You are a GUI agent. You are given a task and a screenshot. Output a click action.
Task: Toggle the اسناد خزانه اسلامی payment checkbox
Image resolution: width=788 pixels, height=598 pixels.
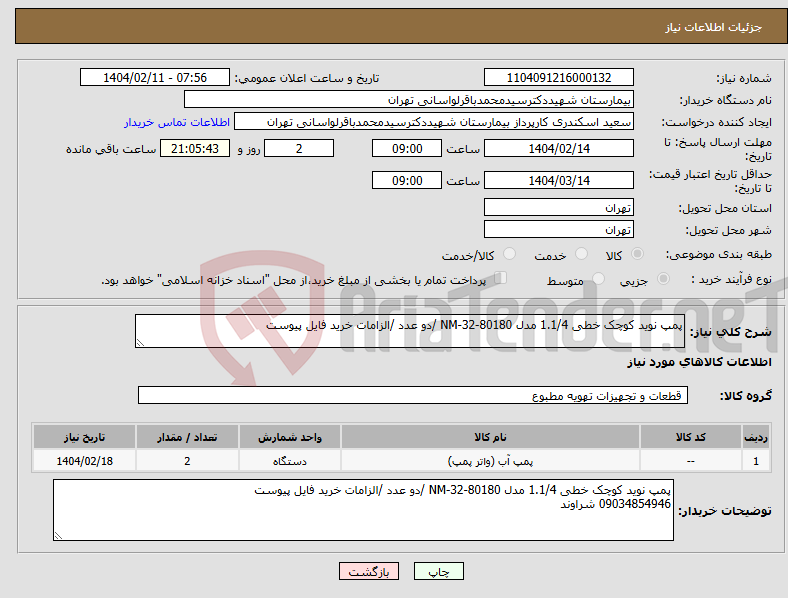pyautogui.click(x=500, y=277)
